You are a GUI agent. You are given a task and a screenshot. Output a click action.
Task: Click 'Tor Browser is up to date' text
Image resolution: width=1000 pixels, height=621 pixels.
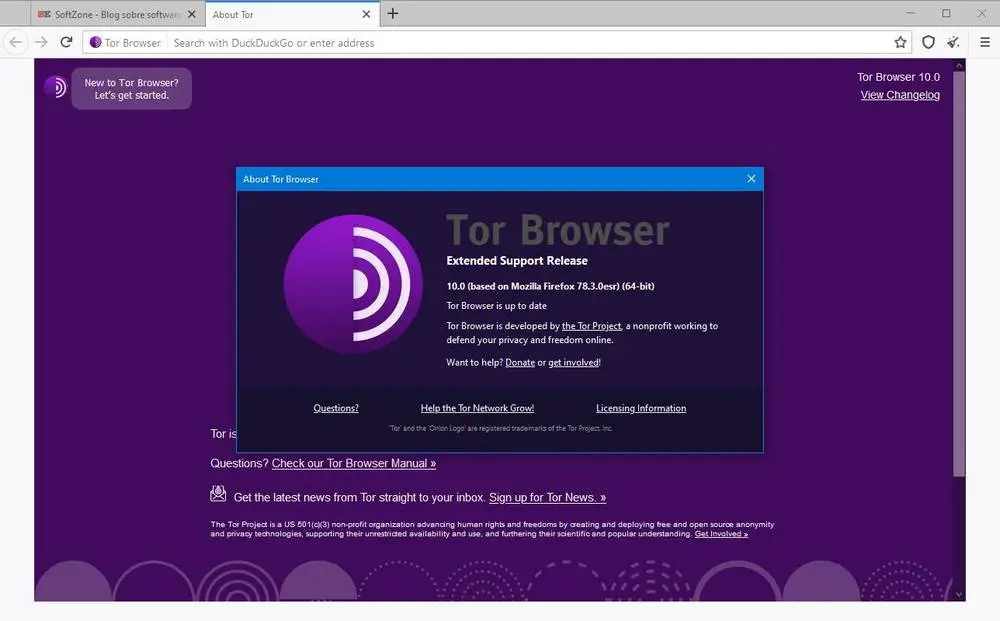click(x=496, y=306)
